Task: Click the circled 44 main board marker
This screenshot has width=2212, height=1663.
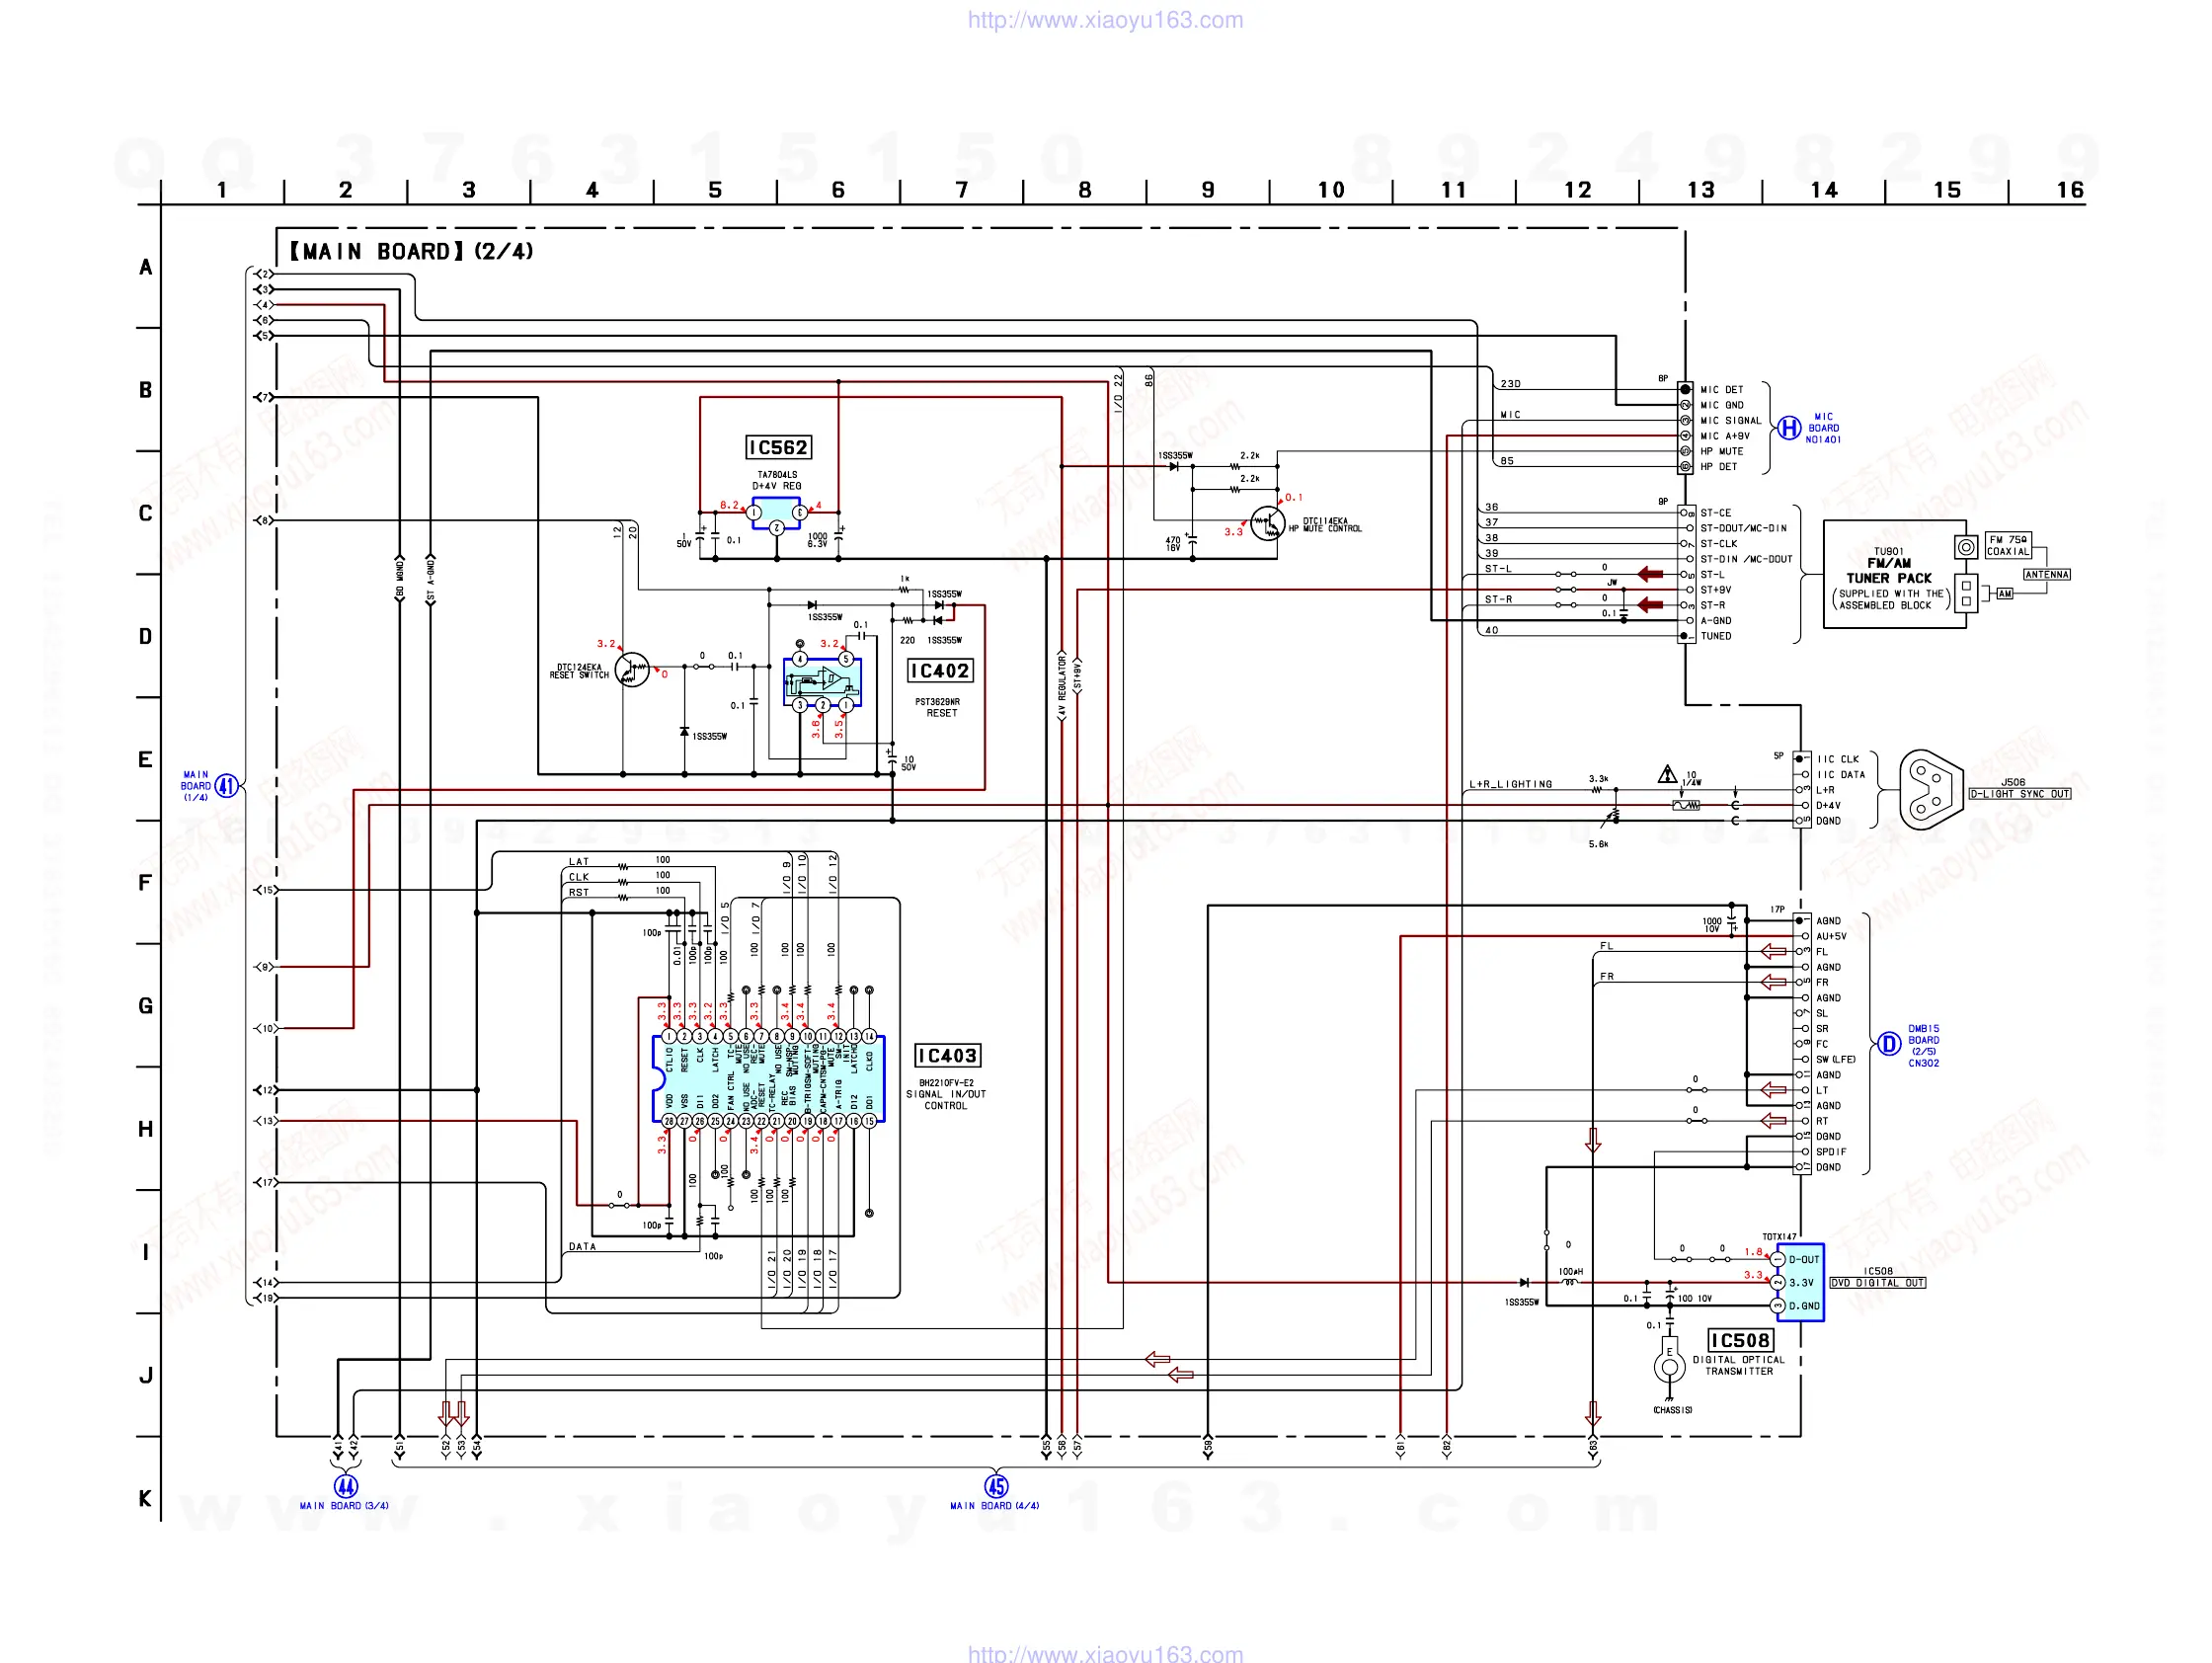Action: coord(345,1486)
